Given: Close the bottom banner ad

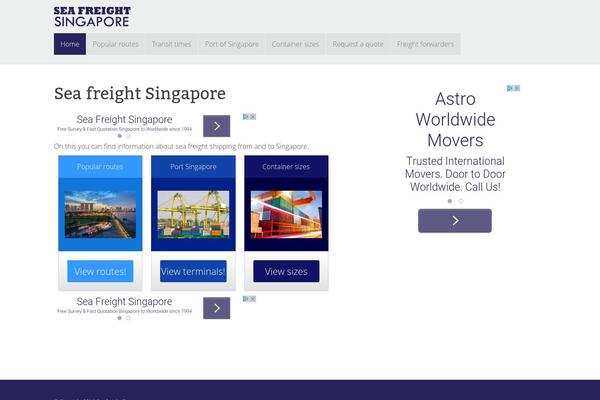Looking at the screenshot, I should (x=253, y=299).
